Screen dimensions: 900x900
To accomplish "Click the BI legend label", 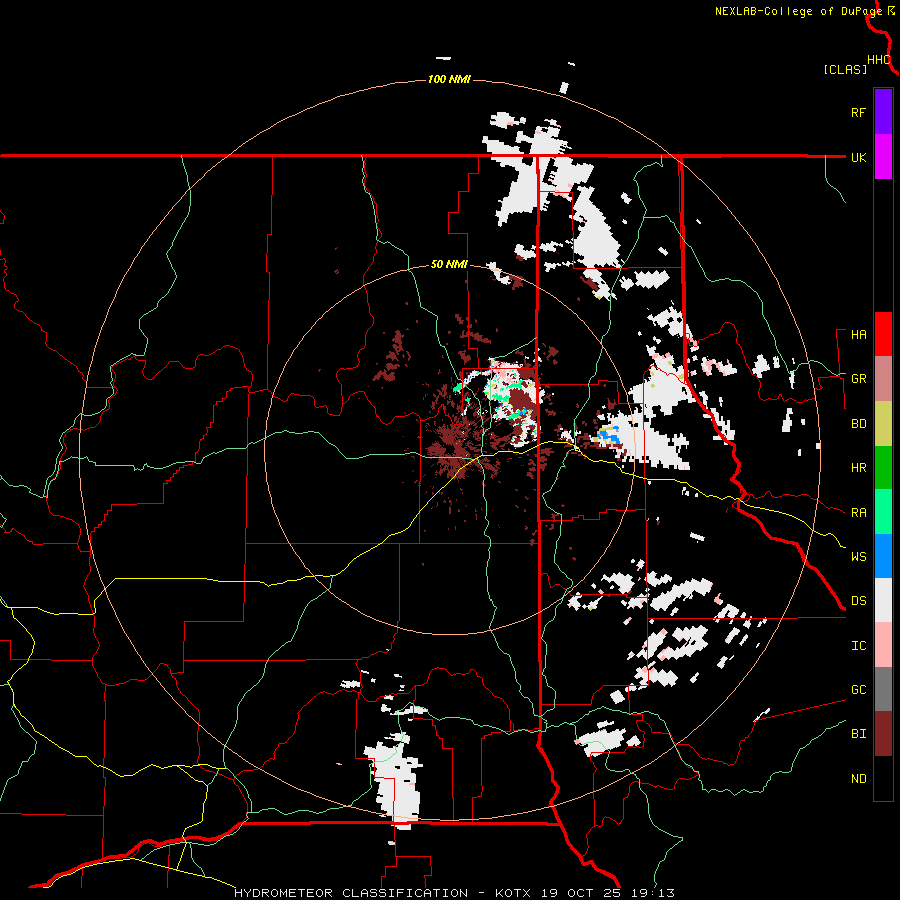I will coord(858,734).
